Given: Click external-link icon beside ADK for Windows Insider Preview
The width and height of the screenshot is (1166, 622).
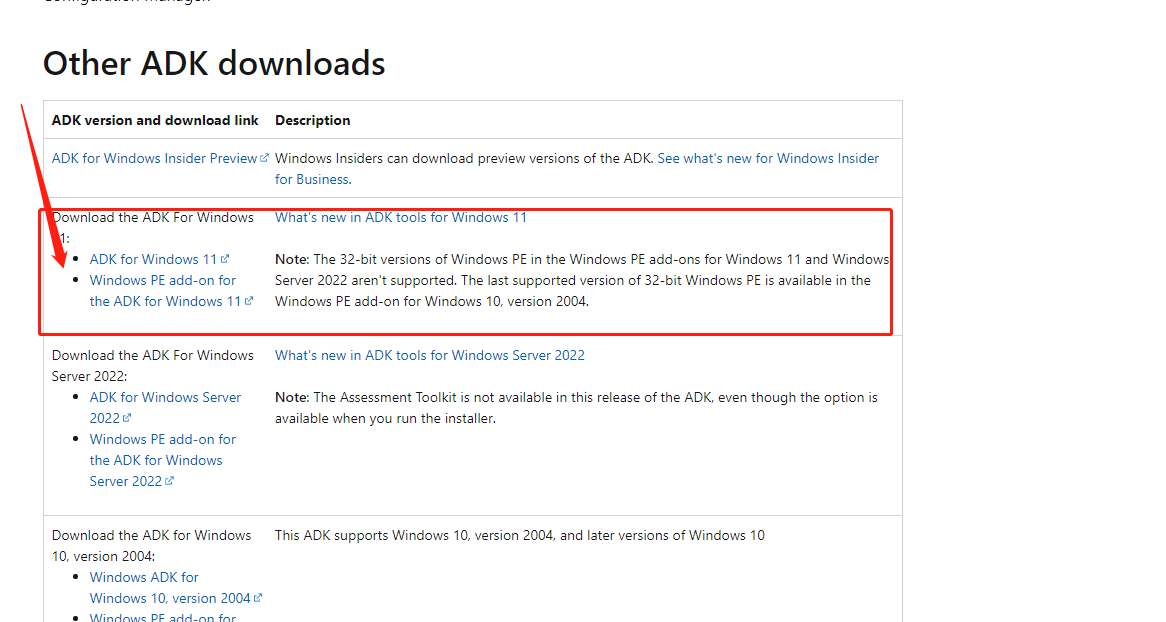Looking at the screenshot, I should [264, 158].
